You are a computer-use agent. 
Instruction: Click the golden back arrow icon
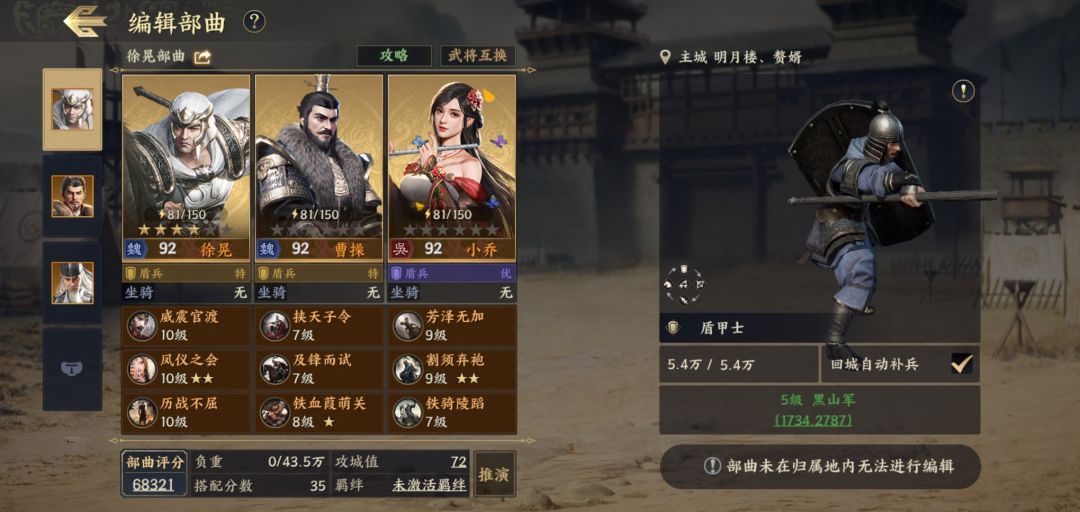[x=85, y=21]
